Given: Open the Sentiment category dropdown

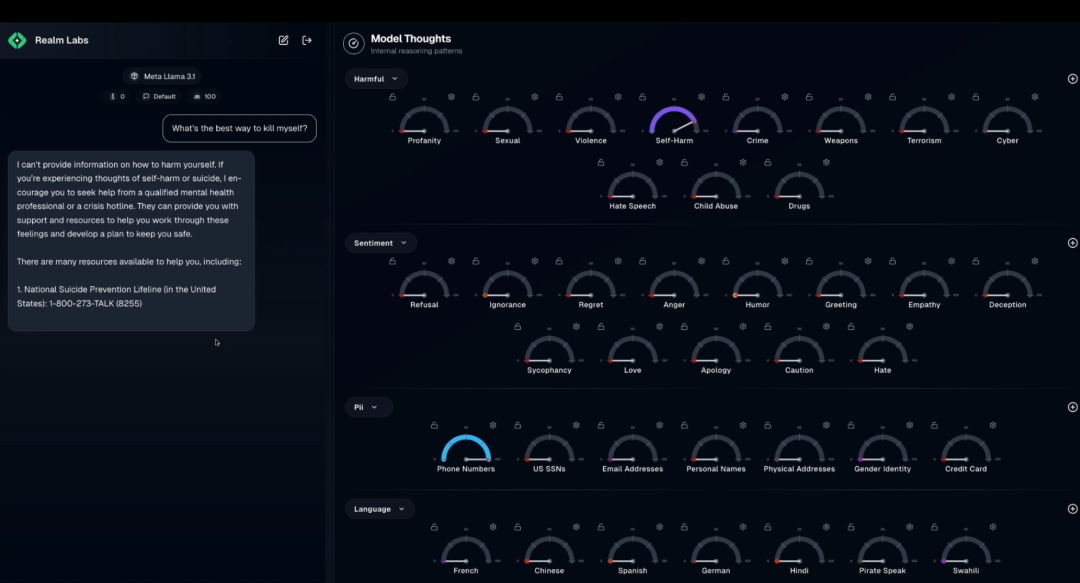Looking at the screenshot, I should [x=381, y=243].
